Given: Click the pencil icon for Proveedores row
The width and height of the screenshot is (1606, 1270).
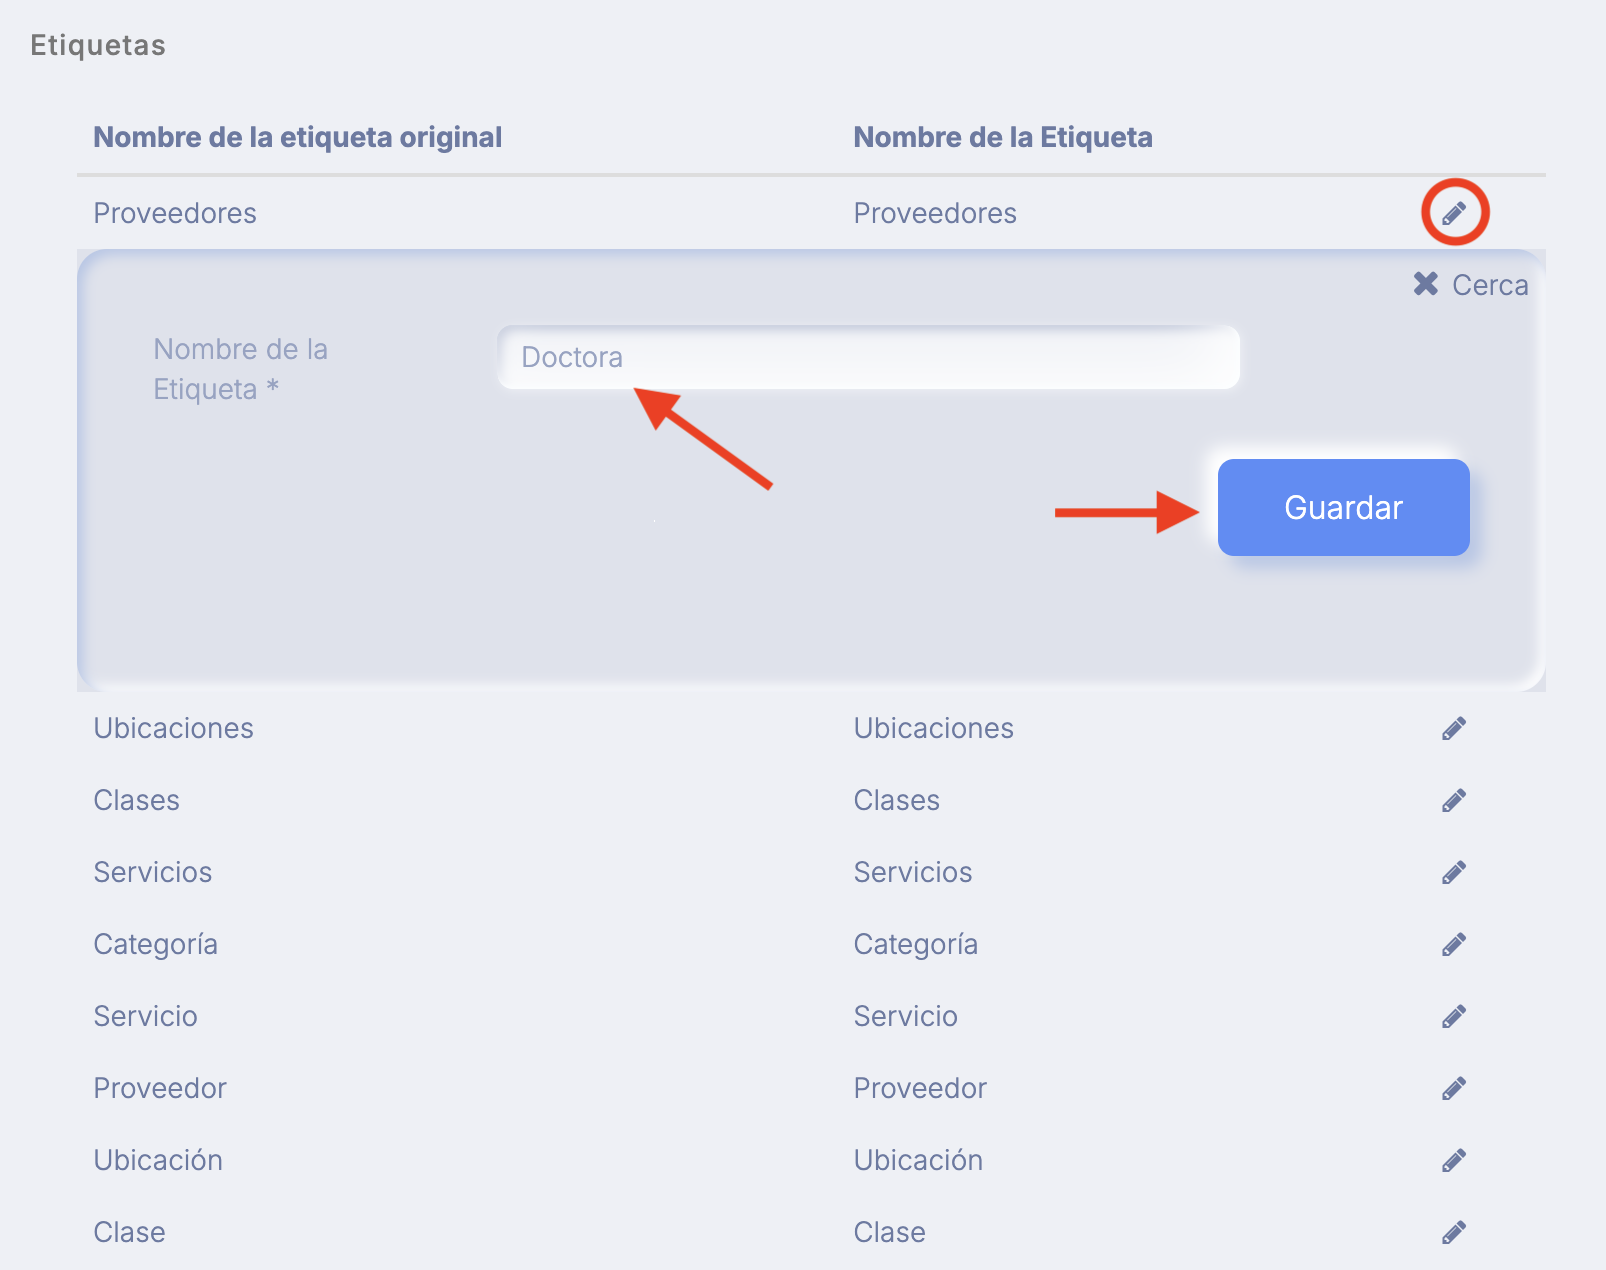Looking at the screenshot, I should pyautogui.click(x=1454, y=213).
